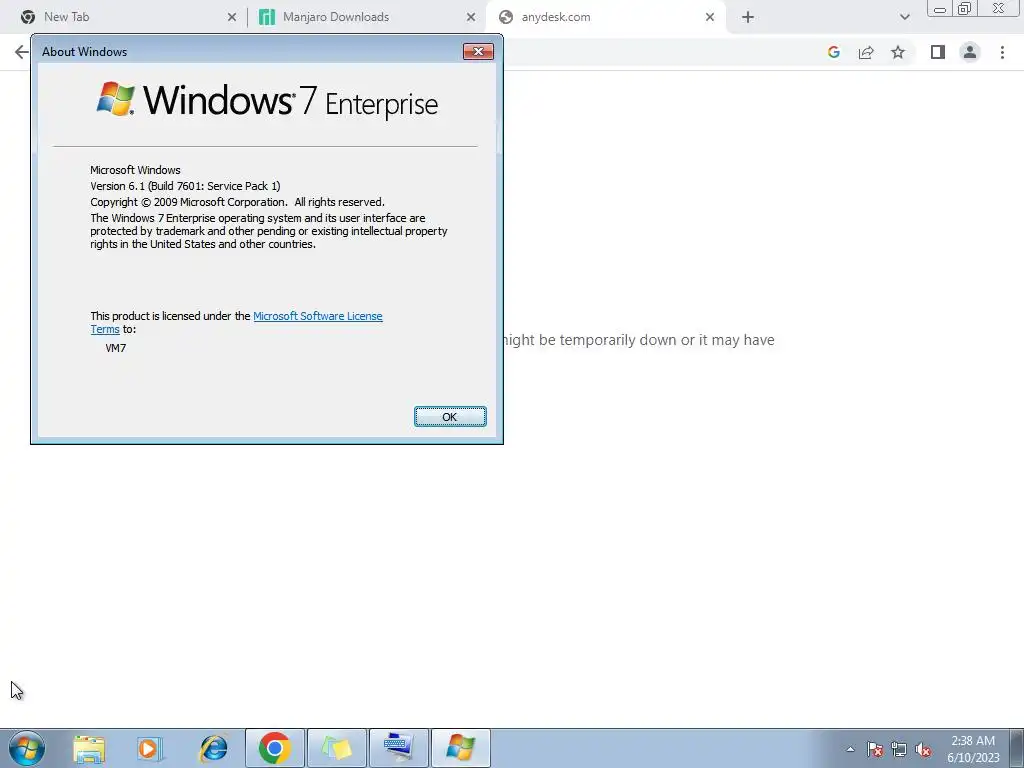Click the VM7 licensee name
The height and width of the screenshot is (768, 1024).
click(x=116, y=348)
